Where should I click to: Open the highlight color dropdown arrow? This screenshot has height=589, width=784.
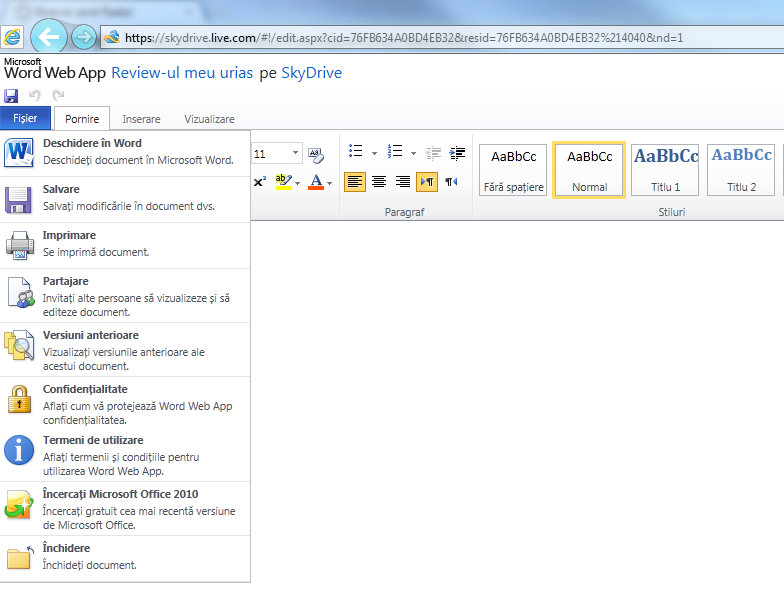[x=298, y=184]
